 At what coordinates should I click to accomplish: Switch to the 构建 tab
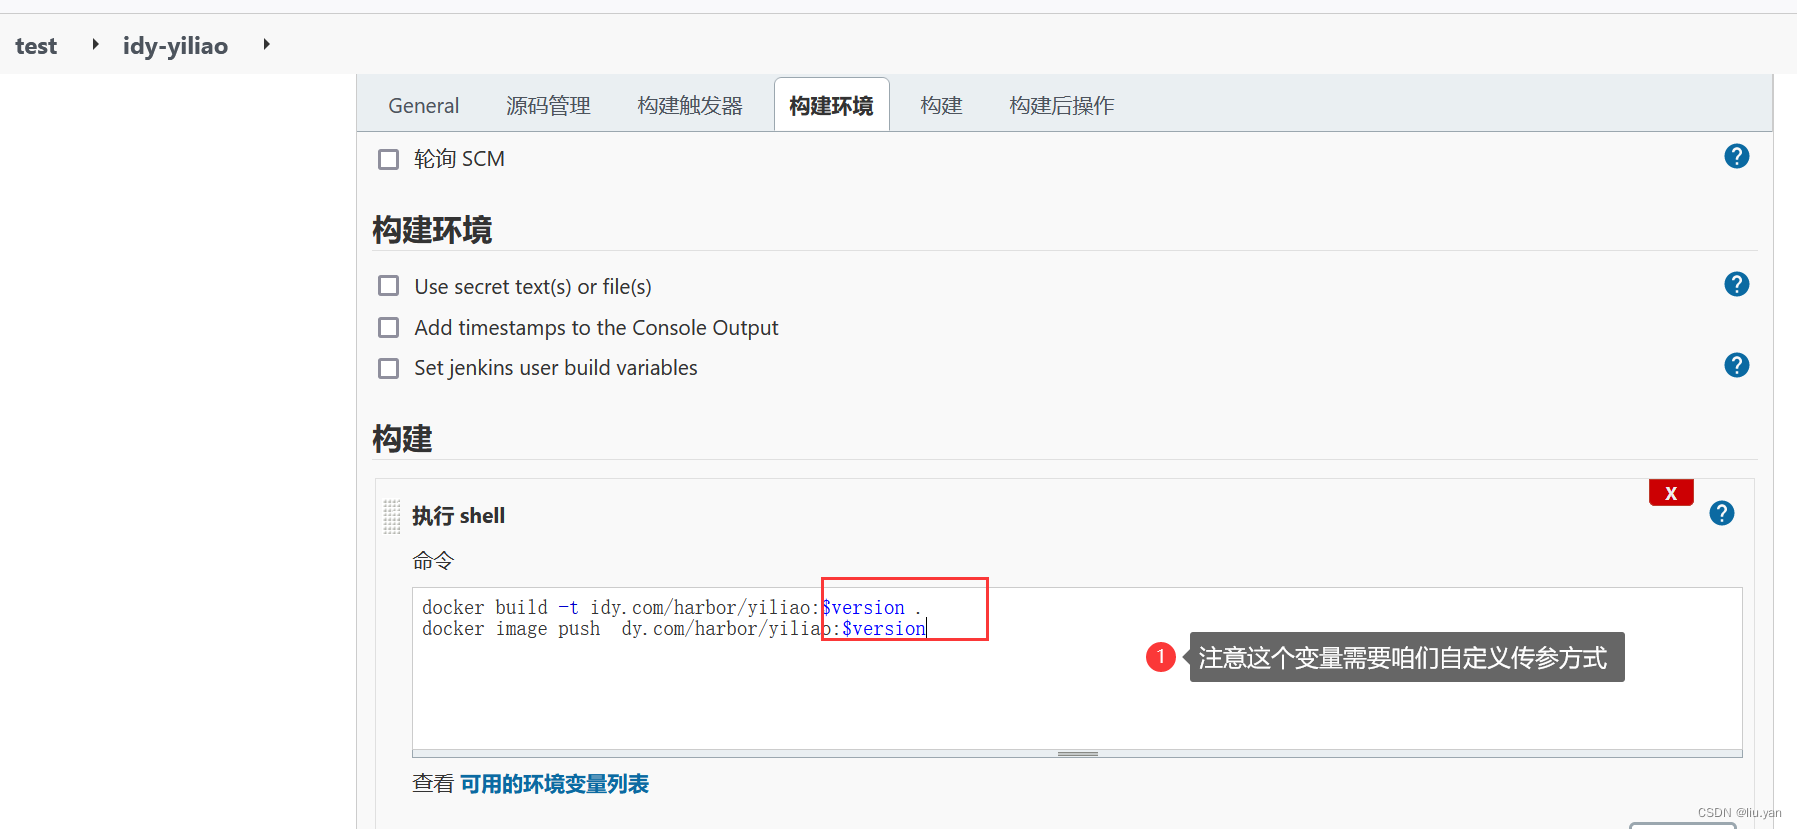[x=941, y=105]
